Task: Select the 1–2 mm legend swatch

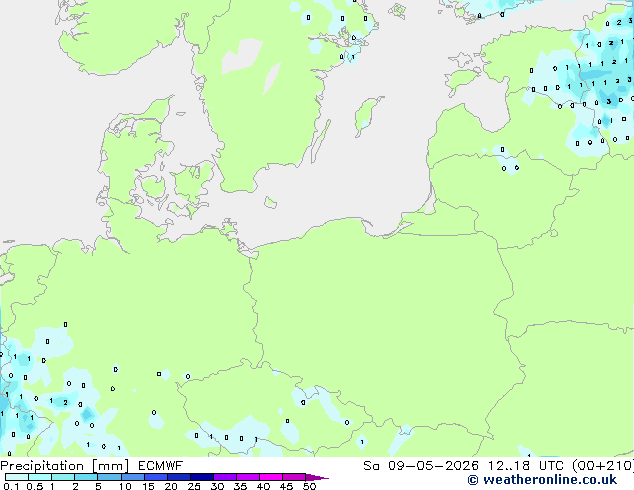Action: click(x=63, y=477)
